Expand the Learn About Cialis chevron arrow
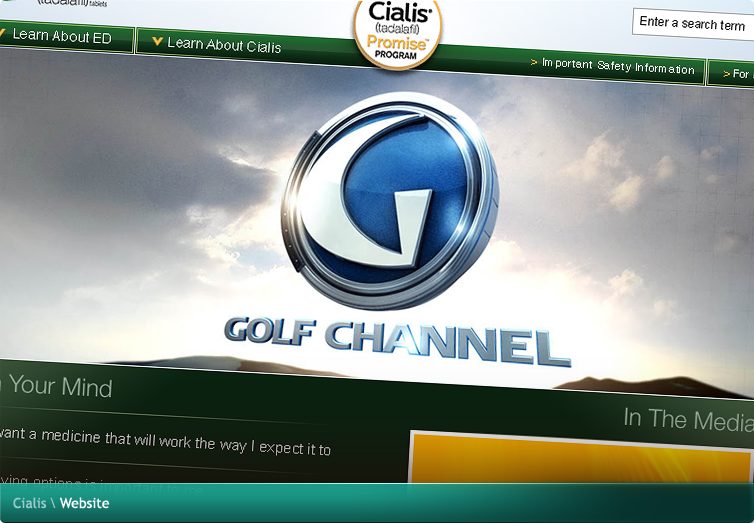This screenshot has width=754, height=523. (x=157, y=42)
